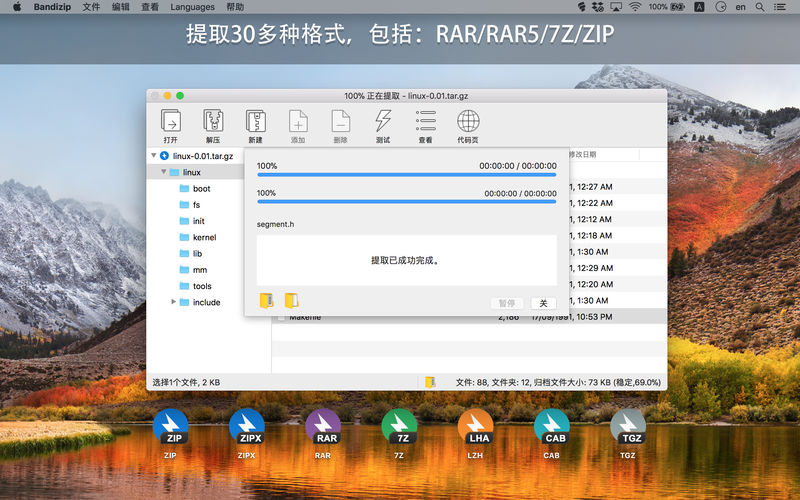Click the teal CAB format badge
Viewport: 800px width, 500px height.
coord(552,427)
